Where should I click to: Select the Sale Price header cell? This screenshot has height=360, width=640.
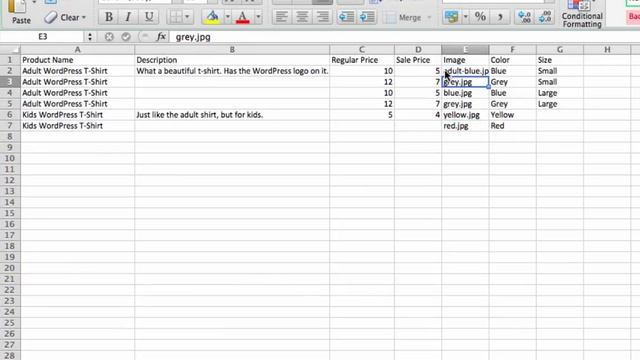tap(418, 60)
